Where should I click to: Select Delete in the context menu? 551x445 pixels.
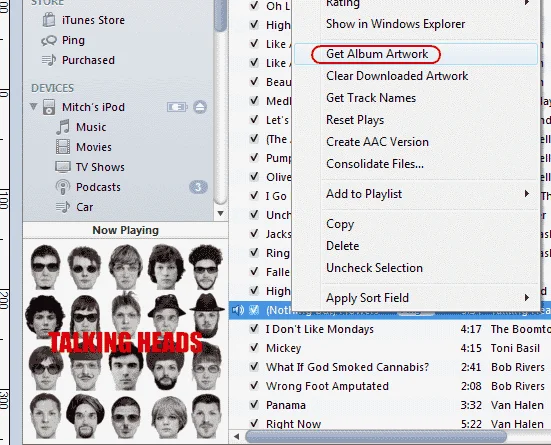(415, 246)
